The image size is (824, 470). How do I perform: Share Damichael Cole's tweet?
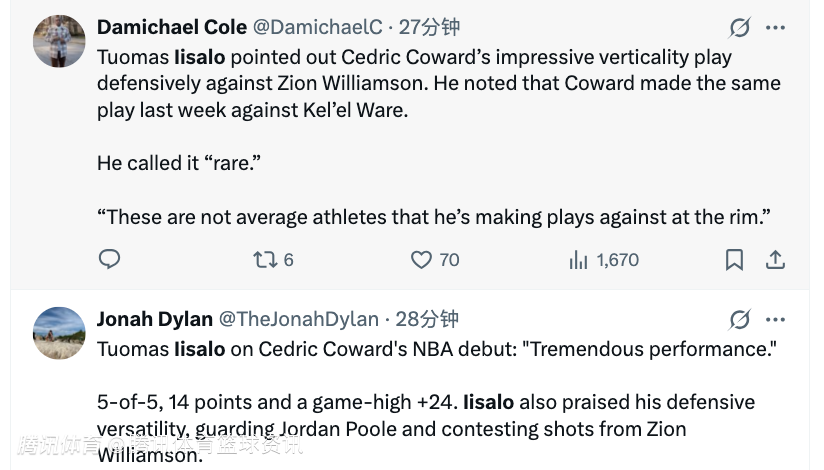click(774, 260)
